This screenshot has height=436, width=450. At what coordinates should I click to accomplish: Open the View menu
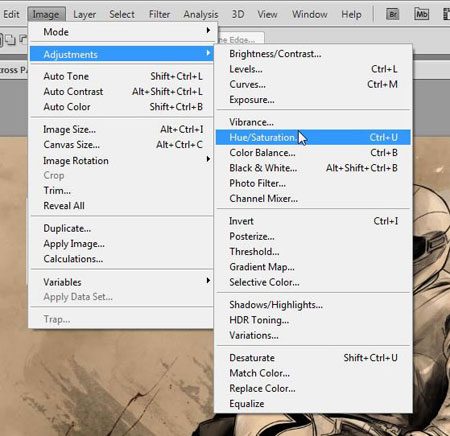point(267,14)
